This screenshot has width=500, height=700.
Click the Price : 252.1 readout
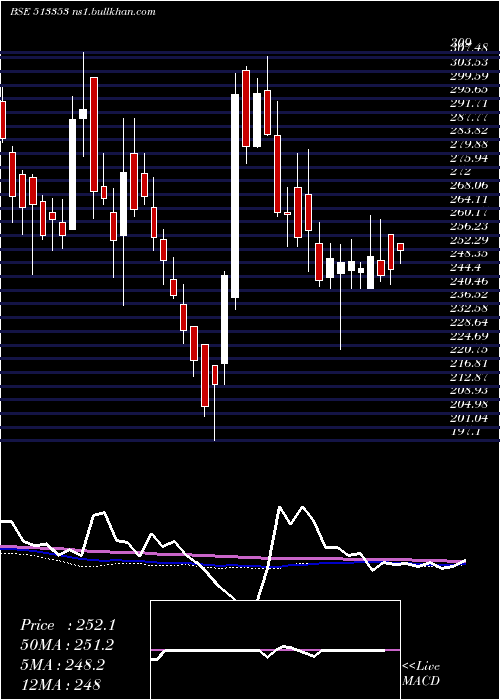68,625
